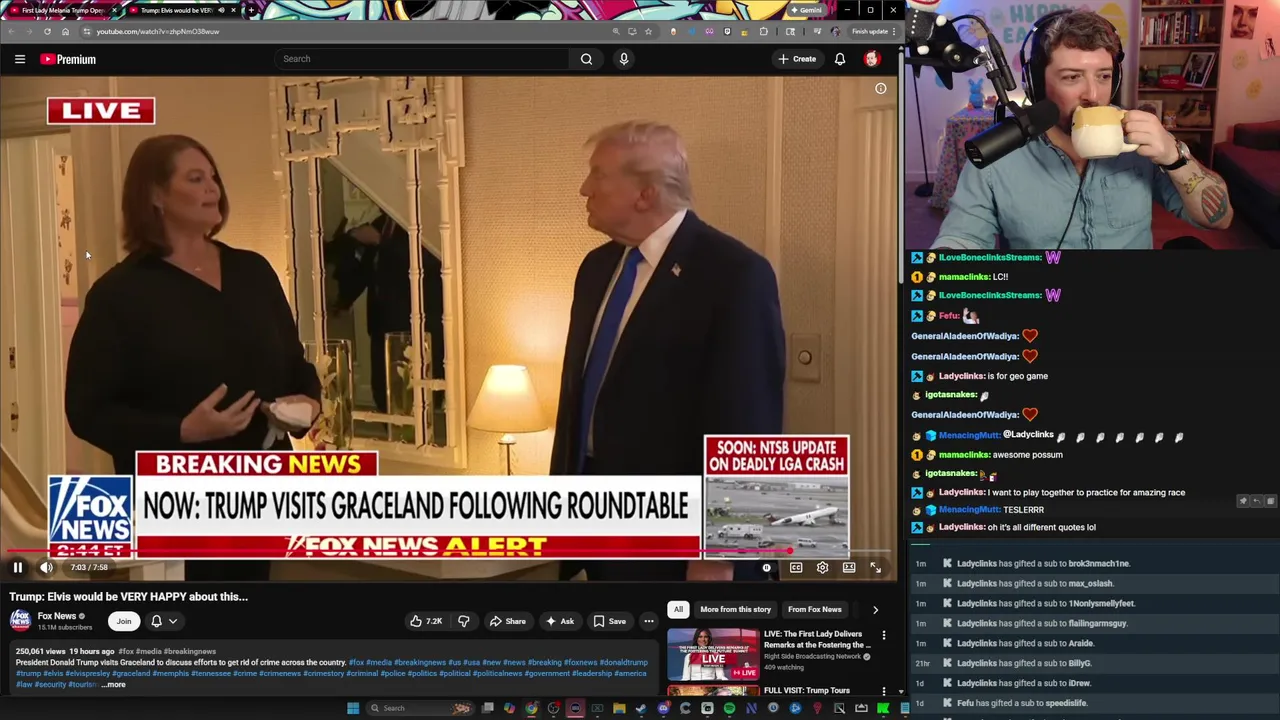
Task: Open Task View on the taskbar
Action: pos(487,708)
